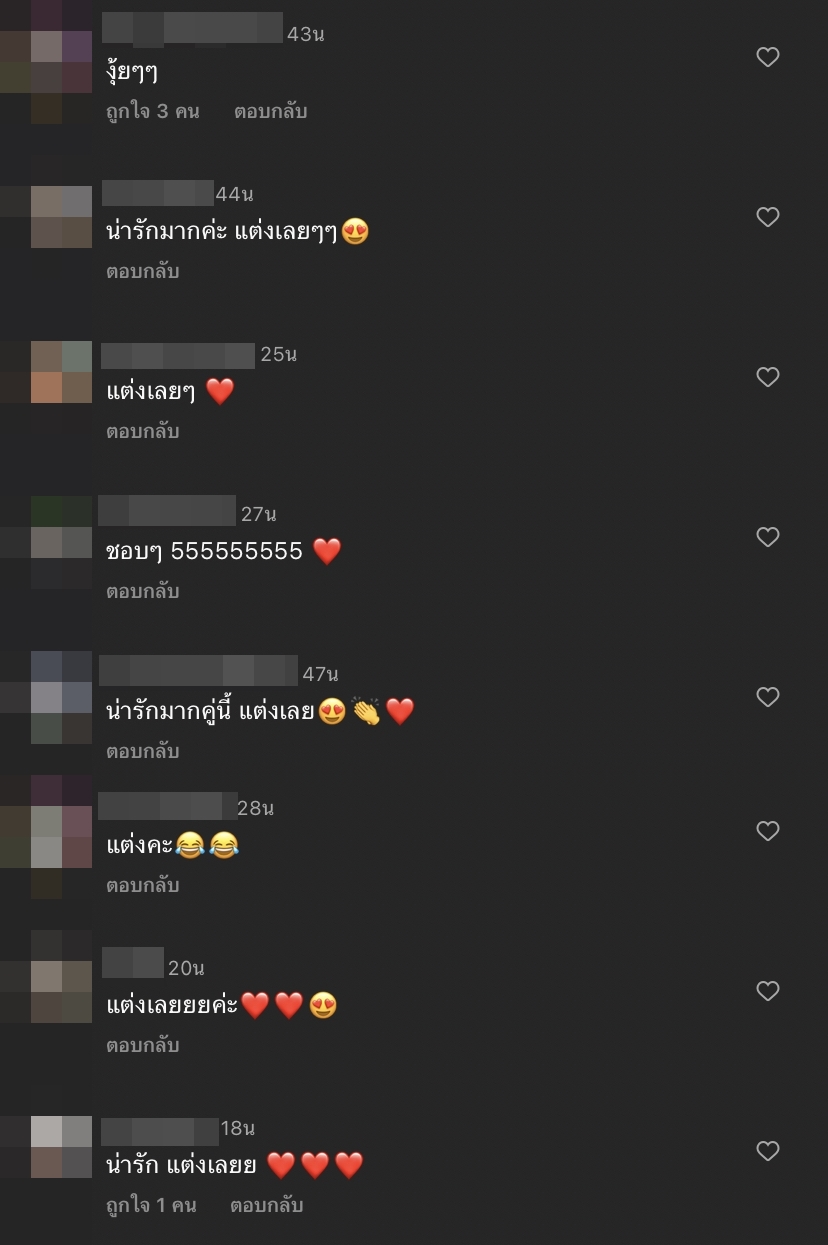Open username above "น่ารักมากคู่นี้ แต่งเลย" comment
The width and height of the screenshot is (828, 1245).
(x=198, y=671)
